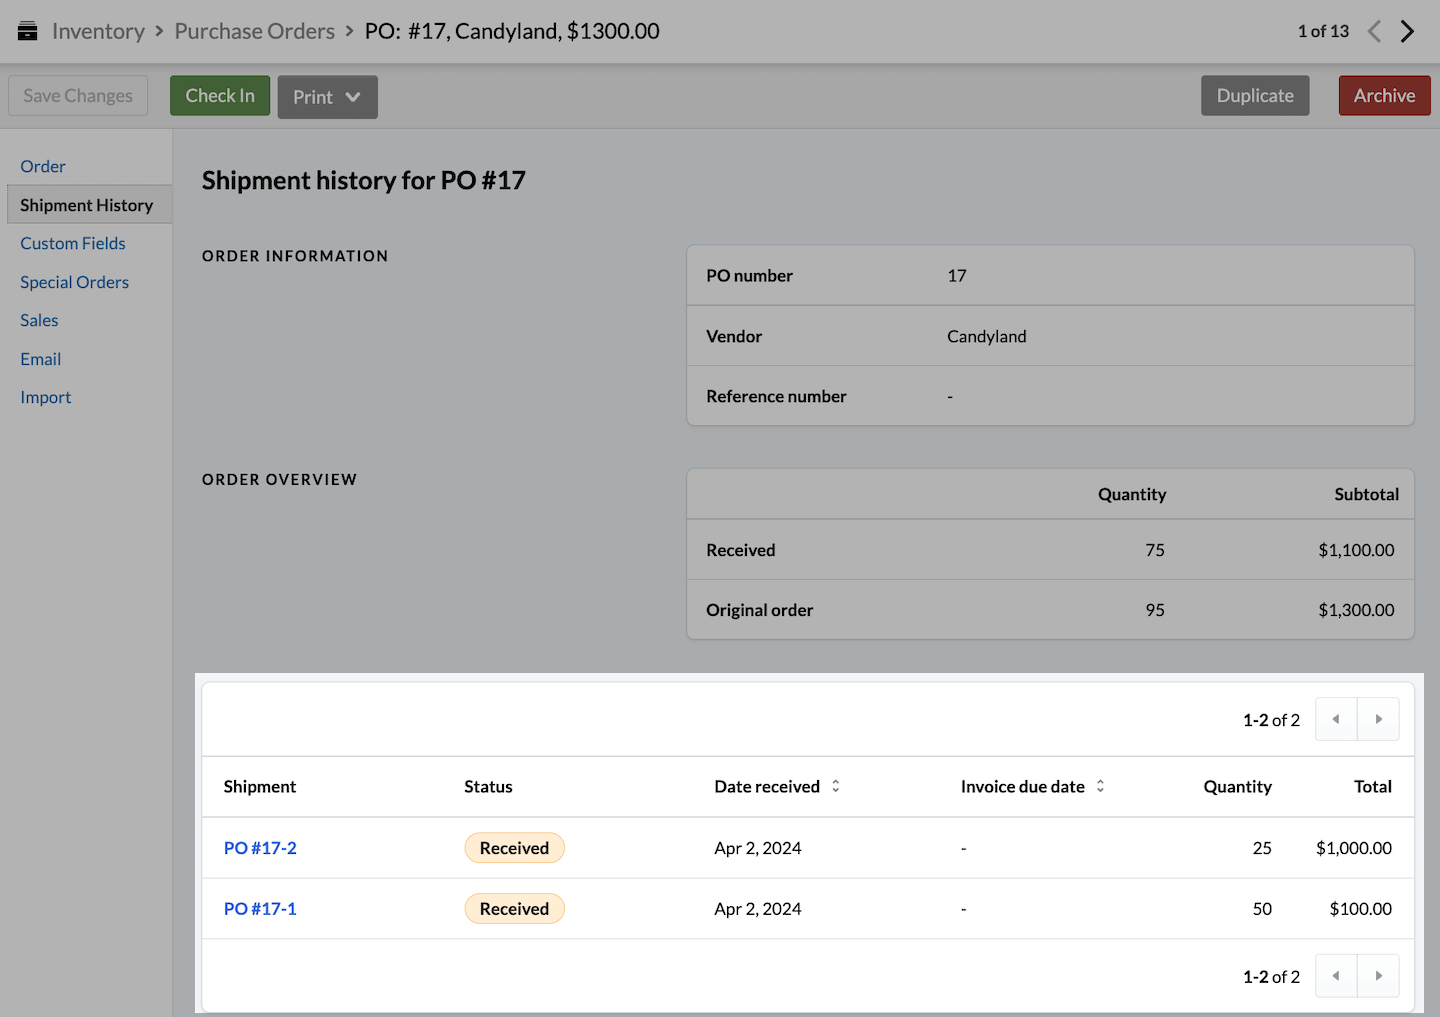The height and width of the screenshot is (1017, 1440).
Task: Go to previous purchase order arrow
Action: coord(1374,31)
